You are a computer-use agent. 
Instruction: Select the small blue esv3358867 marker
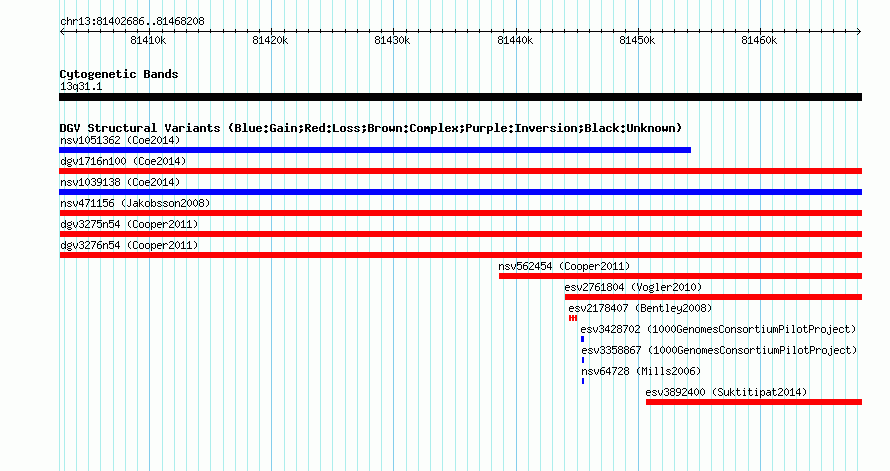click(583, 360)
